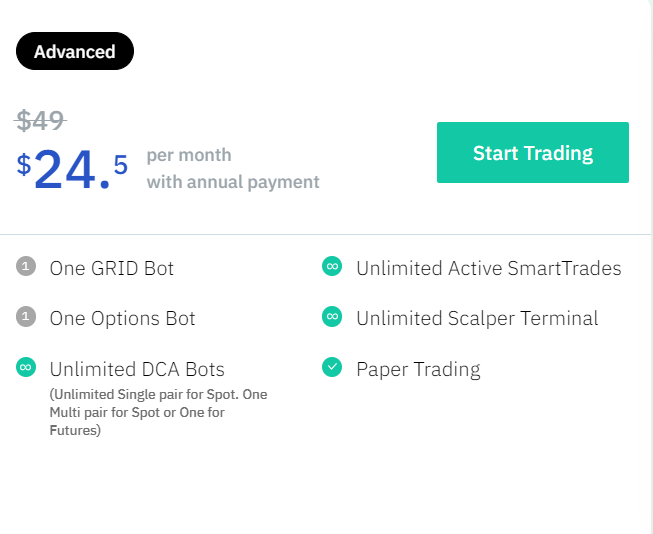653x534 pixels.
Task: Click the 'with annual payment' text
Action: tap(233, 182)
